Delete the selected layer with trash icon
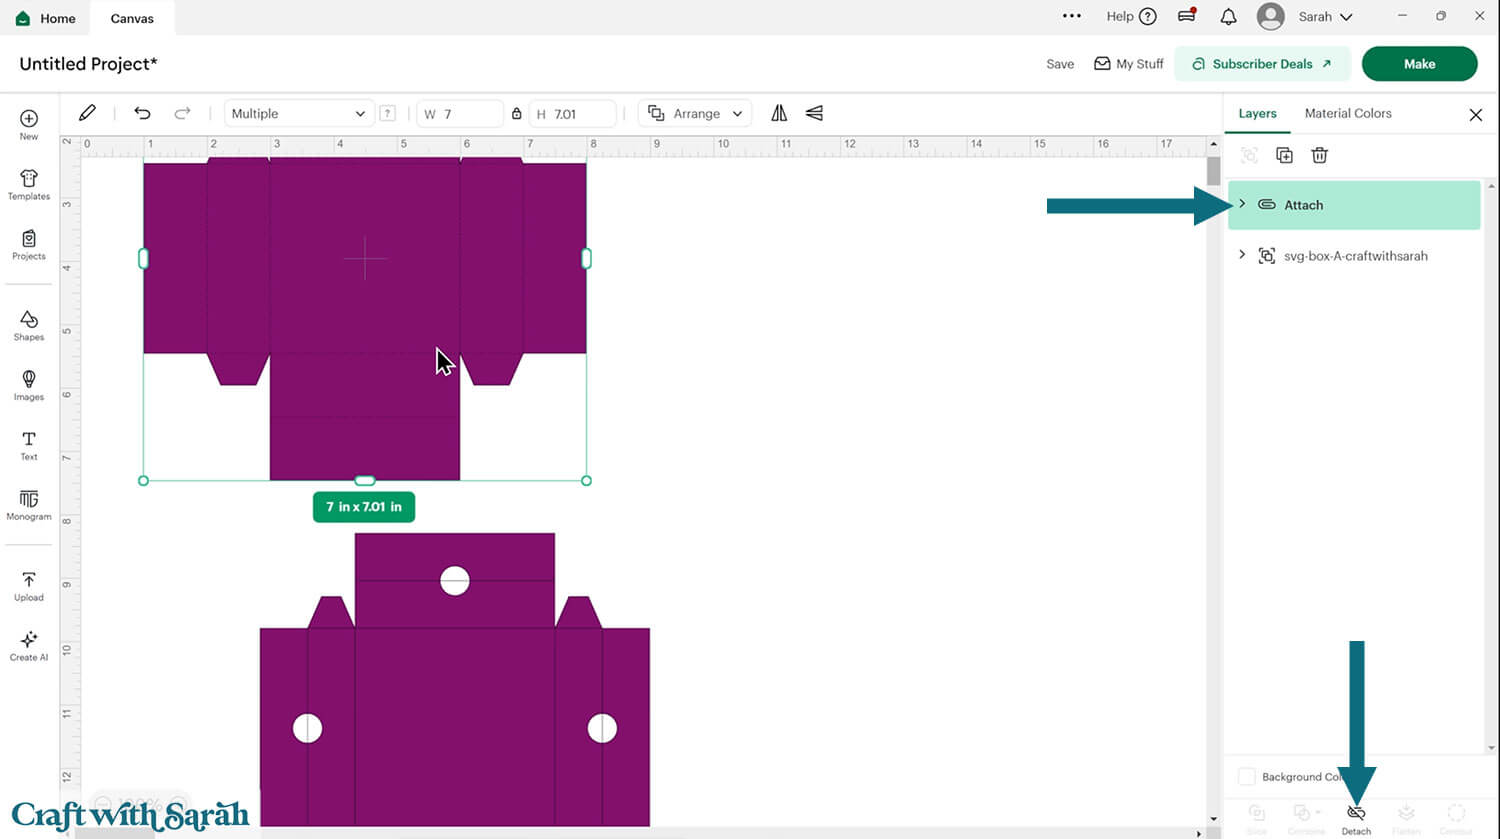 (1319, 155)
